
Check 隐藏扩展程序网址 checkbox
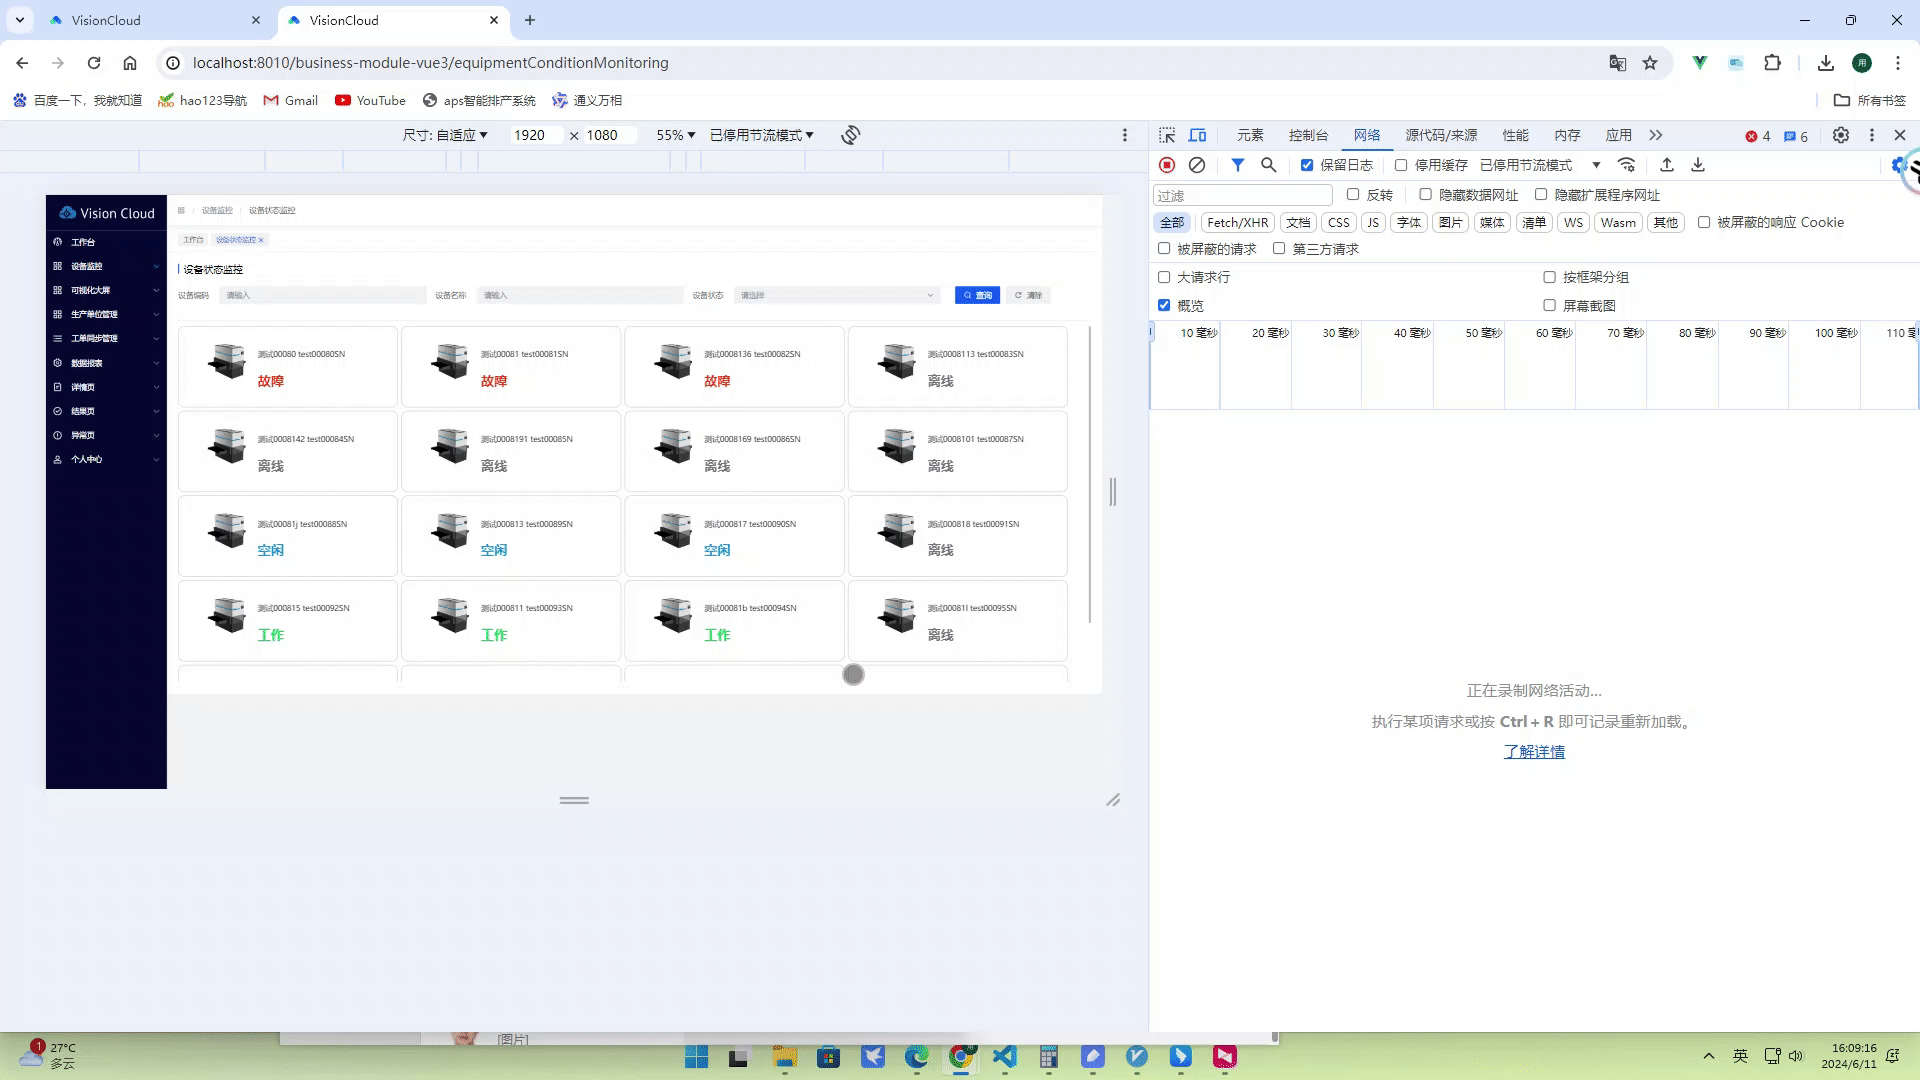pos(1541,195)
